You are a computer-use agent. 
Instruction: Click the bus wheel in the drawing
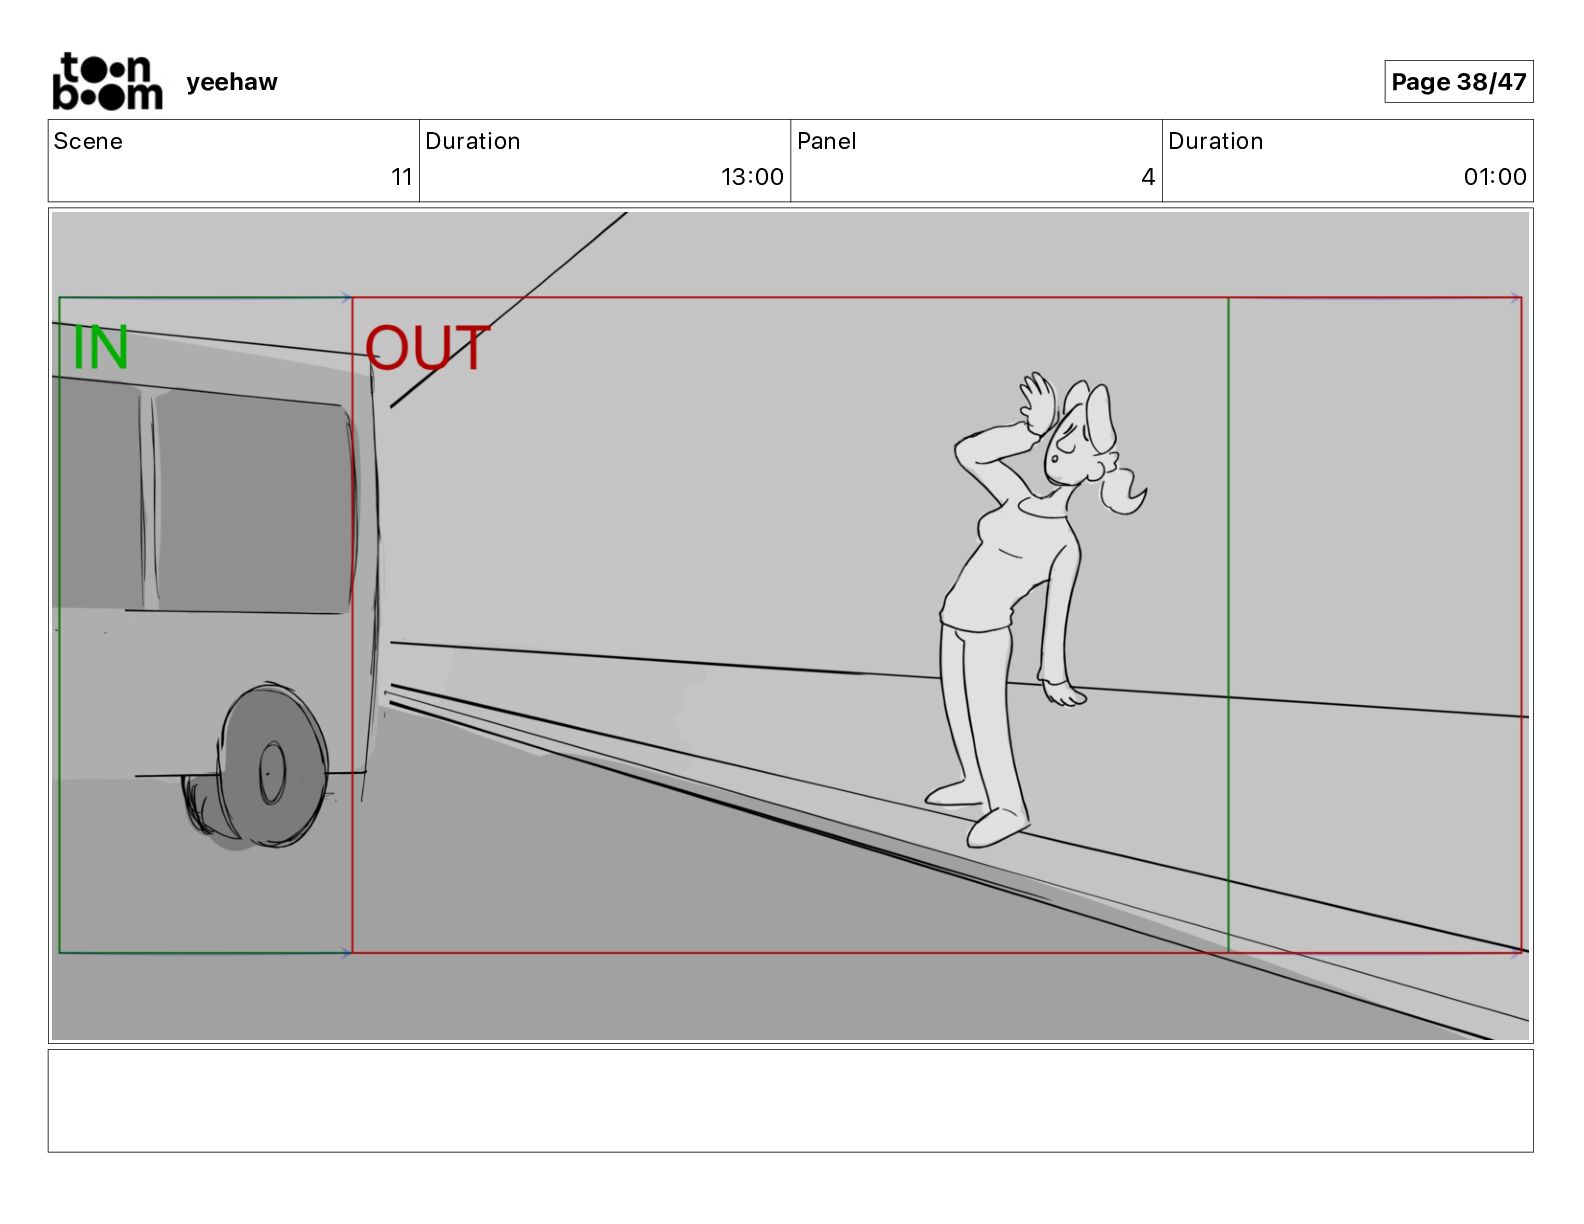(x=258, y=768)
